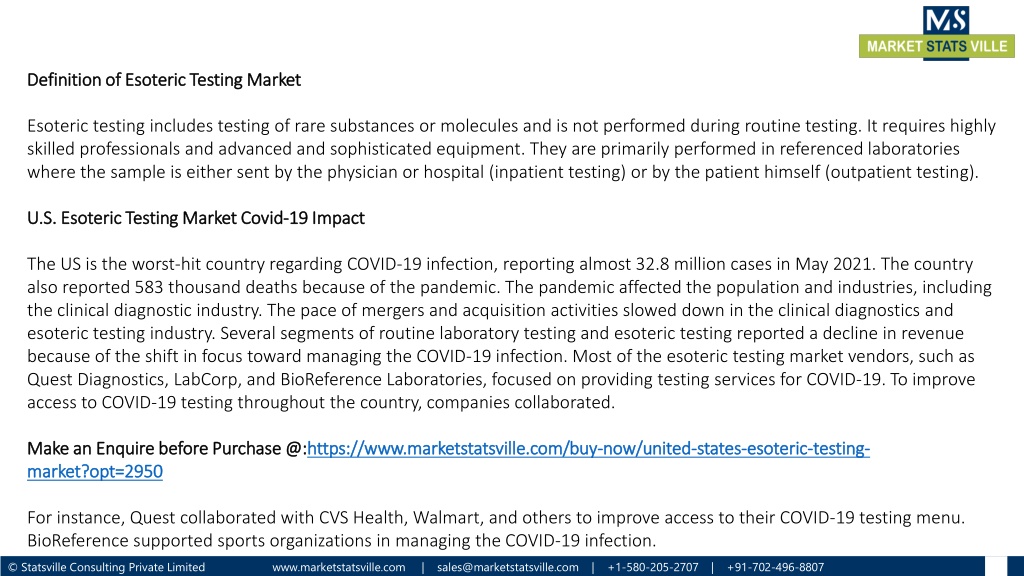Select the +1-580-205-2707 phone number
This screenshot has height=576, width=1024.
[652, 567]
